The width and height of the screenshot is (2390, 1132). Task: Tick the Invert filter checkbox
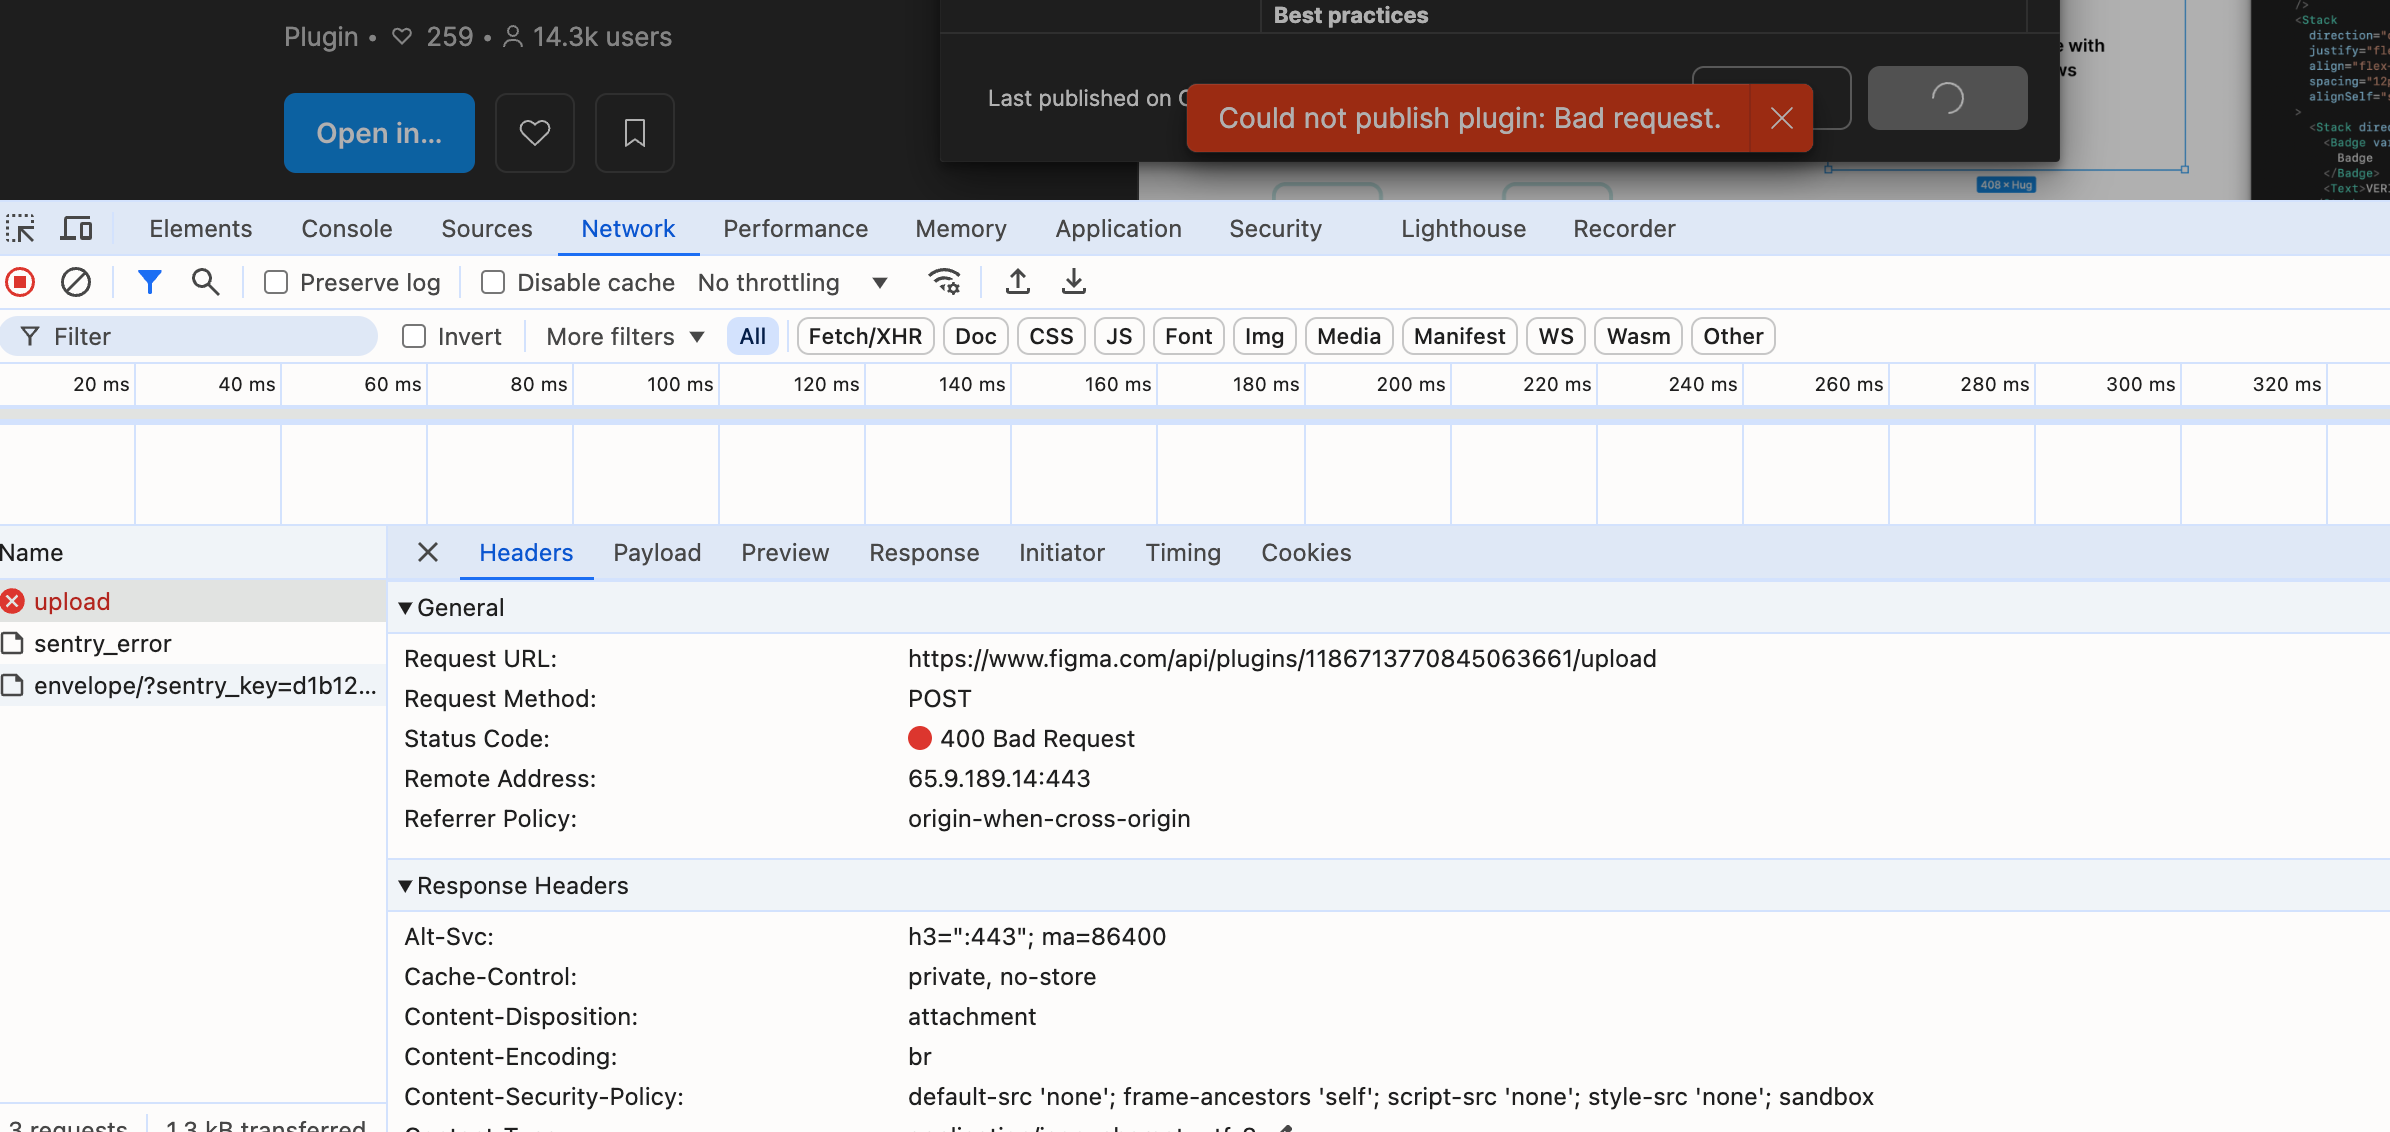tap(414, 337)
